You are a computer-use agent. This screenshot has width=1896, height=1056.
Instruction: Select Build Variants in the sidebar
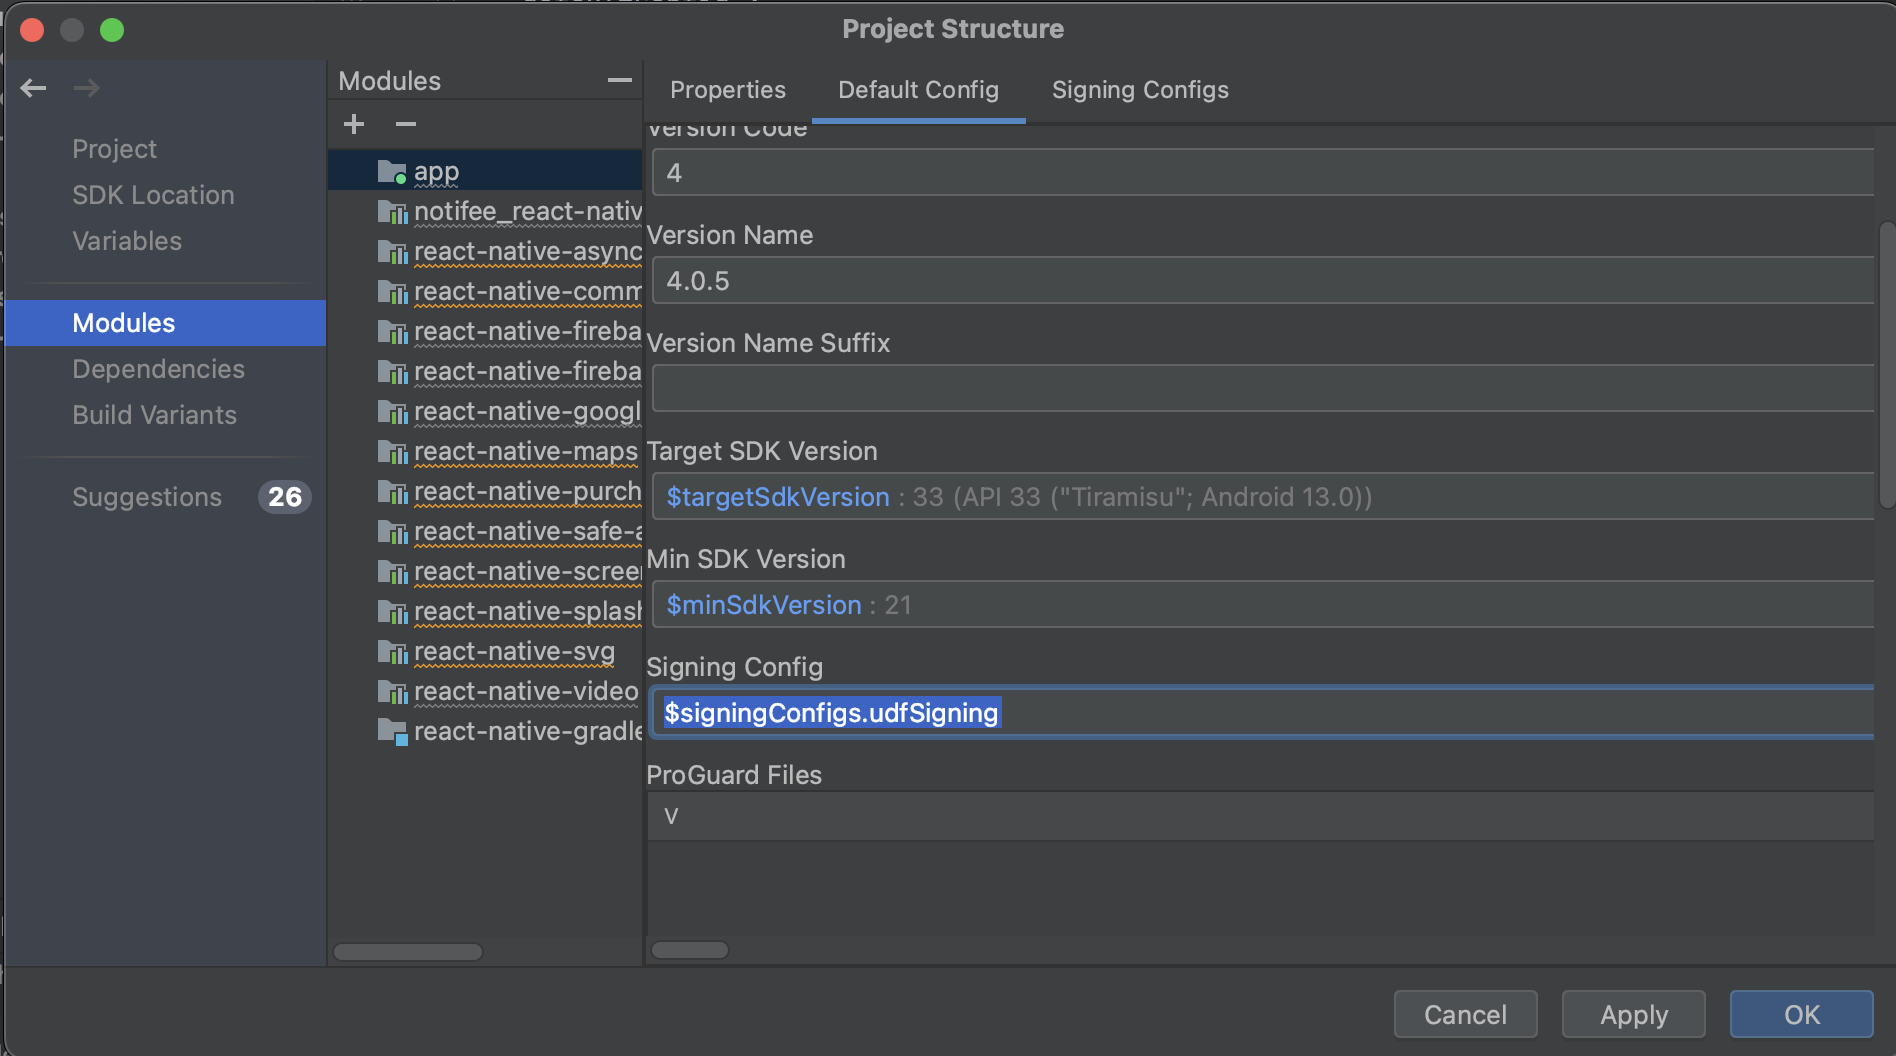154,415
